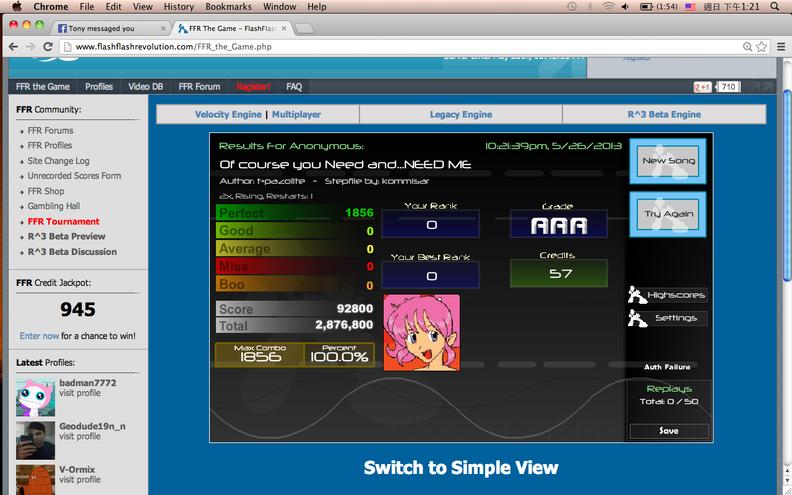Open the Chrome hamburger menu

pyautogui.click(x=781, y=46)
